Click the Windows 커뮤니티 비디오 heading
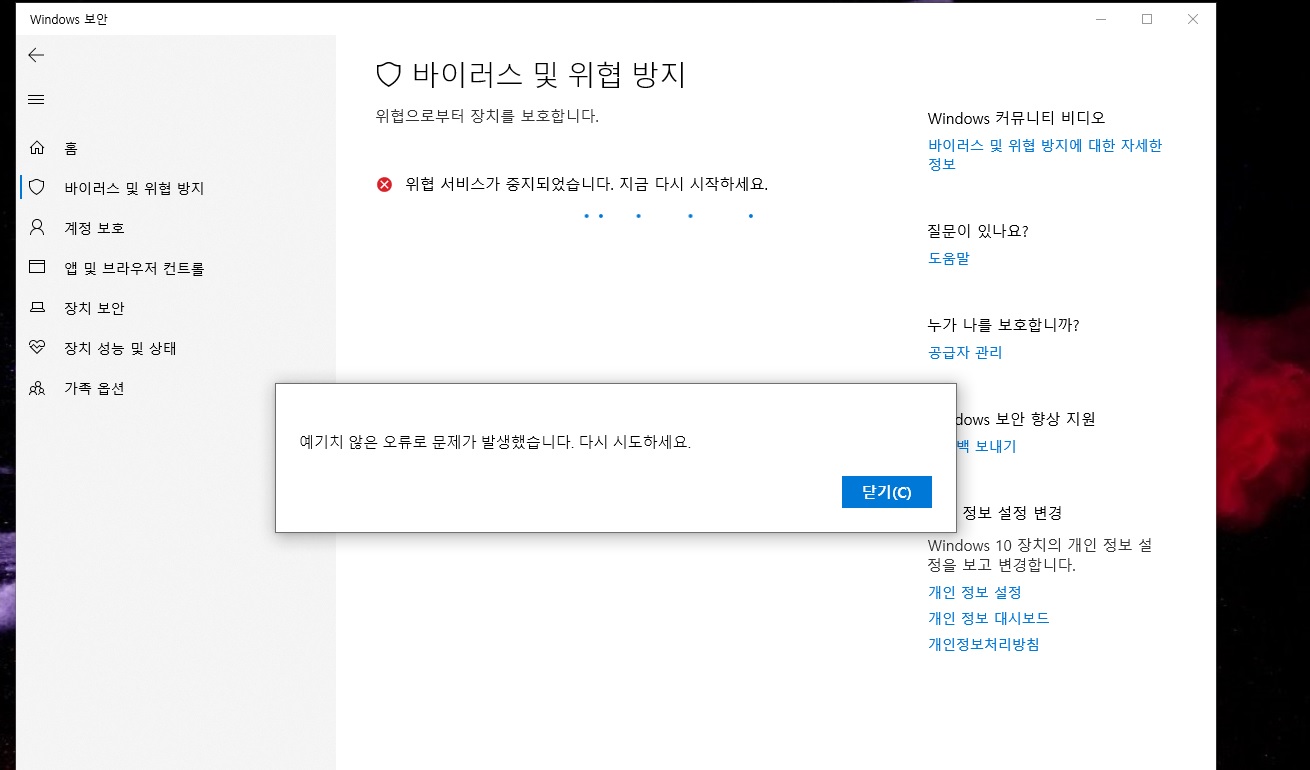The height and width of the screenshot is (770, 1310). pos(1016,118)
